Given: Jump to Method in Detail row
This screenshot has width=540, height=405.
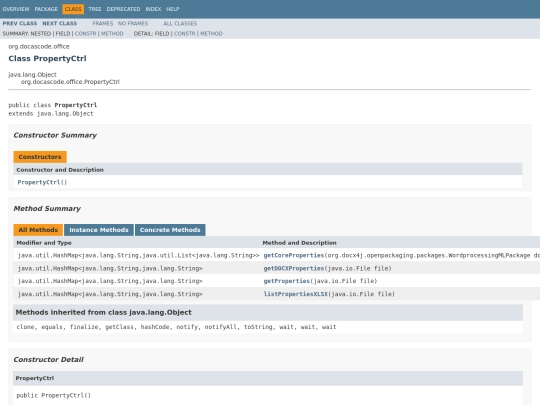Looking at the screenshot, I should tap(211, 33).
